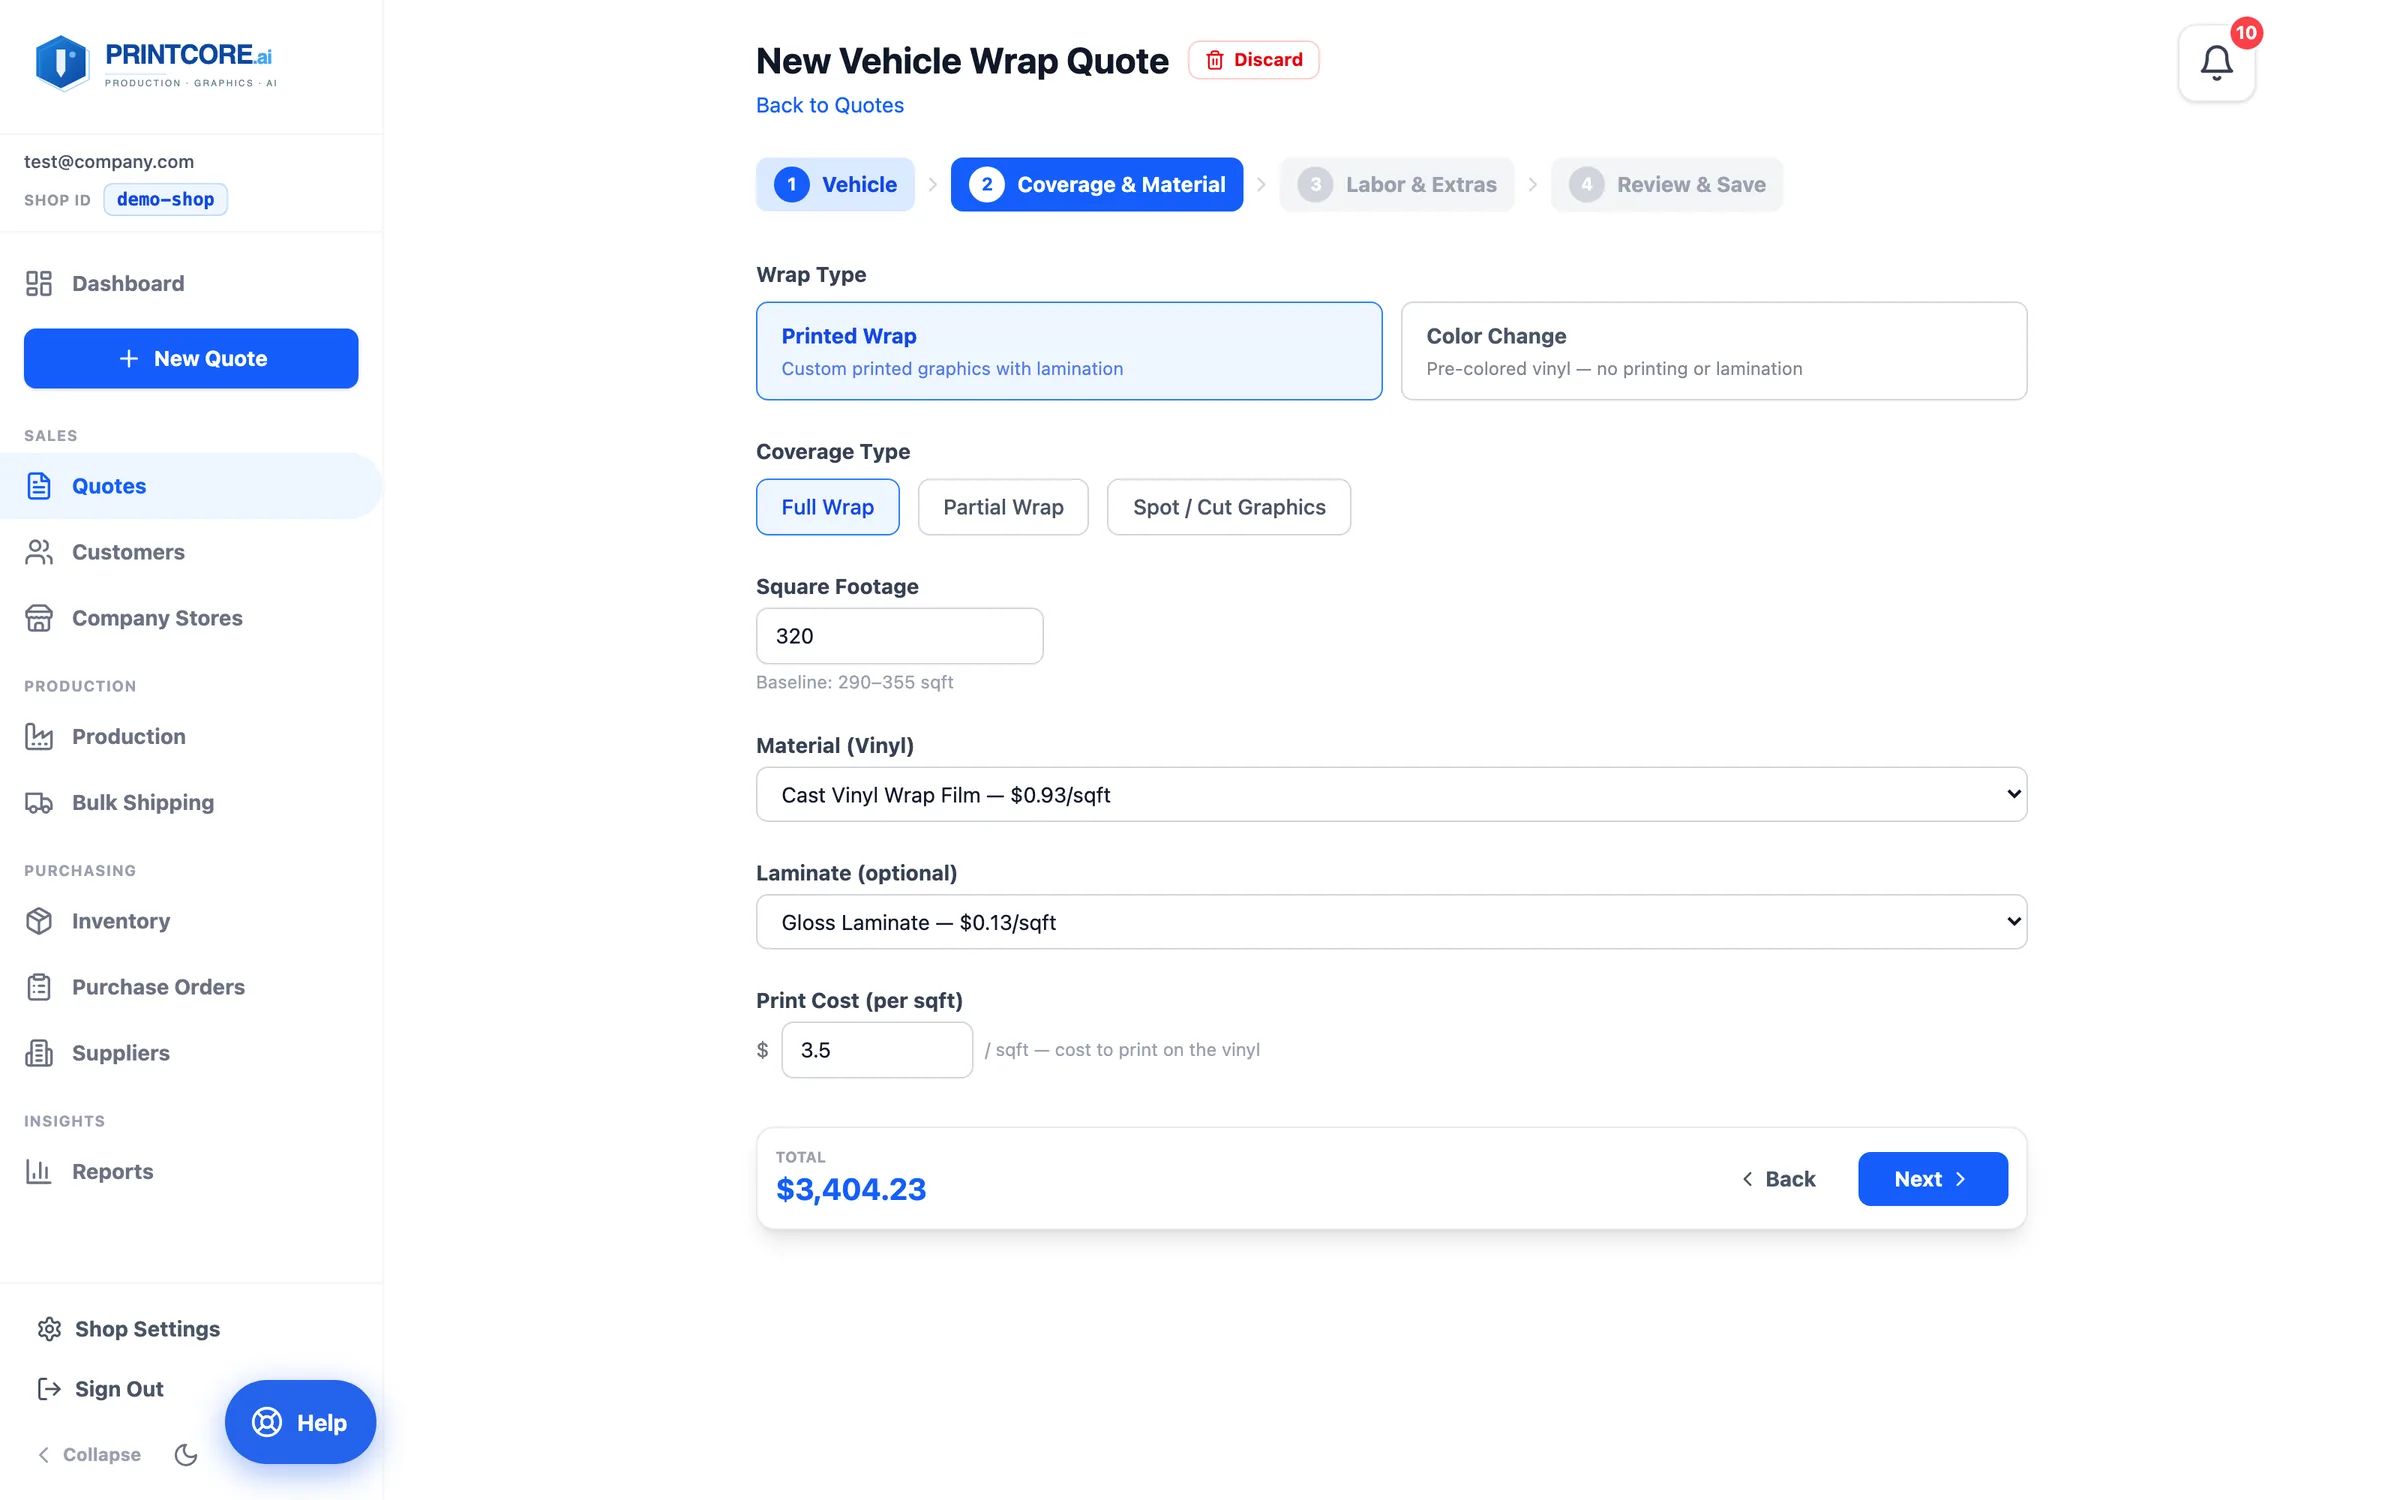This screenshot has width=2400, height=1500.
Task: Open Dashboard in sidebar
Action: [x=191, y=283]
